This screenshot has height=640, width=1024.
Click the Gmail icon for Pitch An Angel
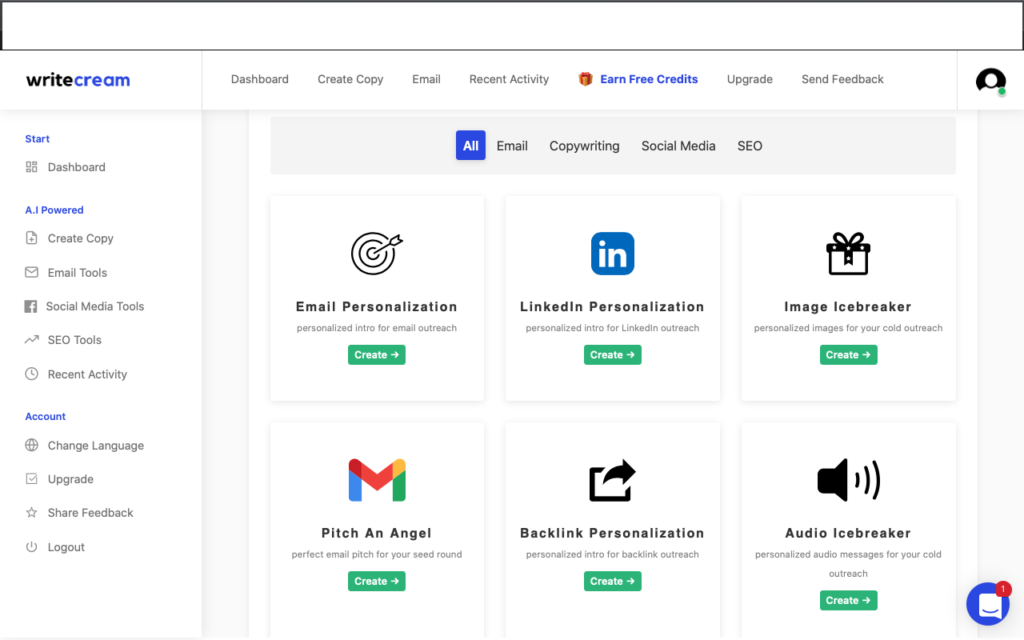[377, 480]
